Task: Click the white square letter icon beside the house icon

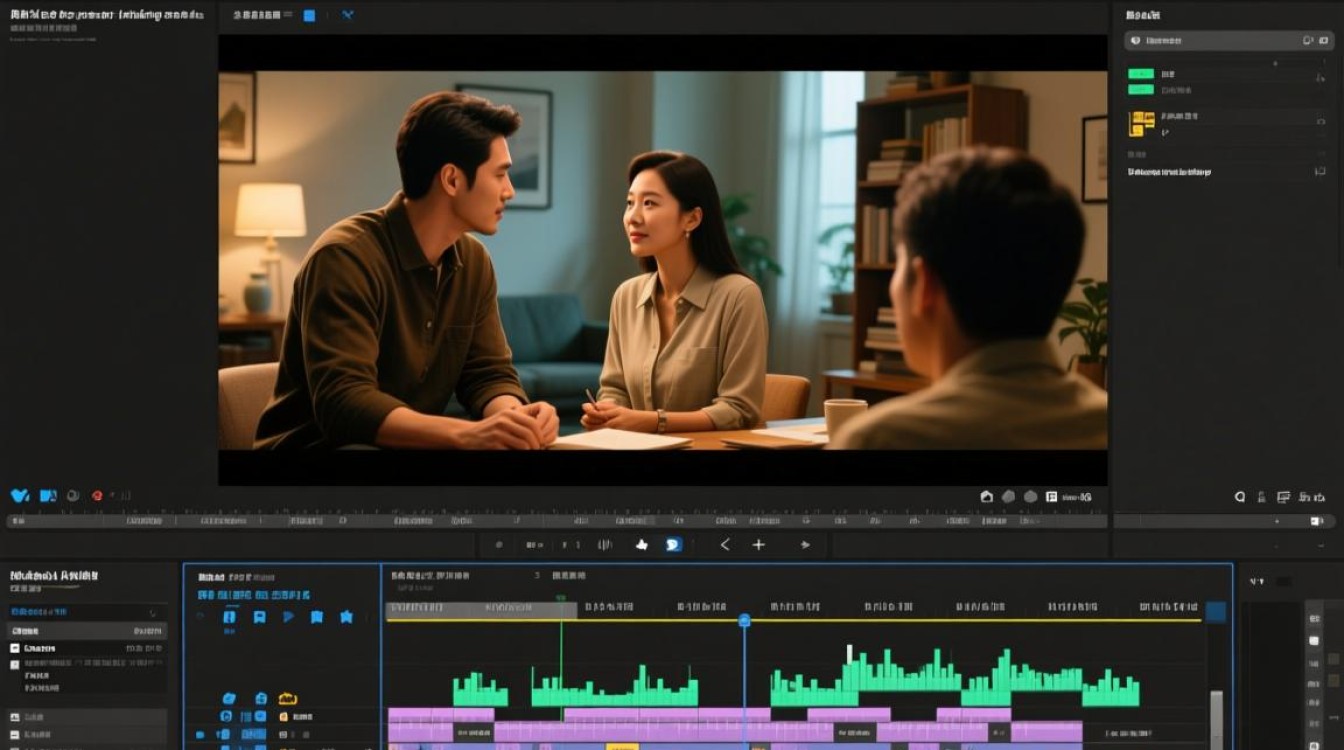Action: coord(1051,496)
